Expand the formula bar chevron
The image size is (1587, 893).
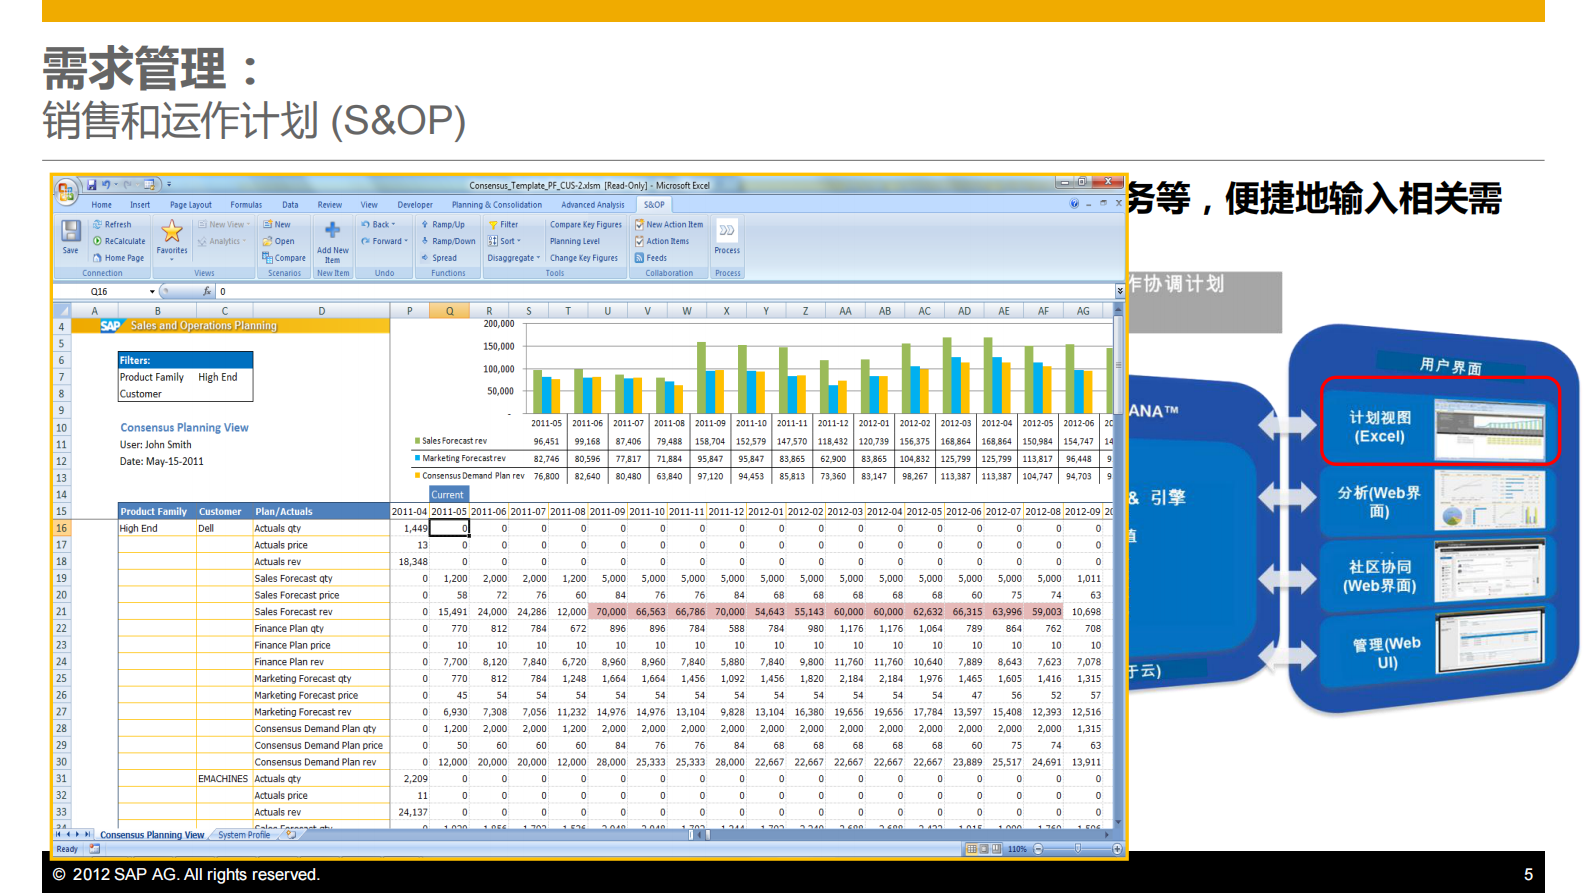click(x=1120, y=291)
